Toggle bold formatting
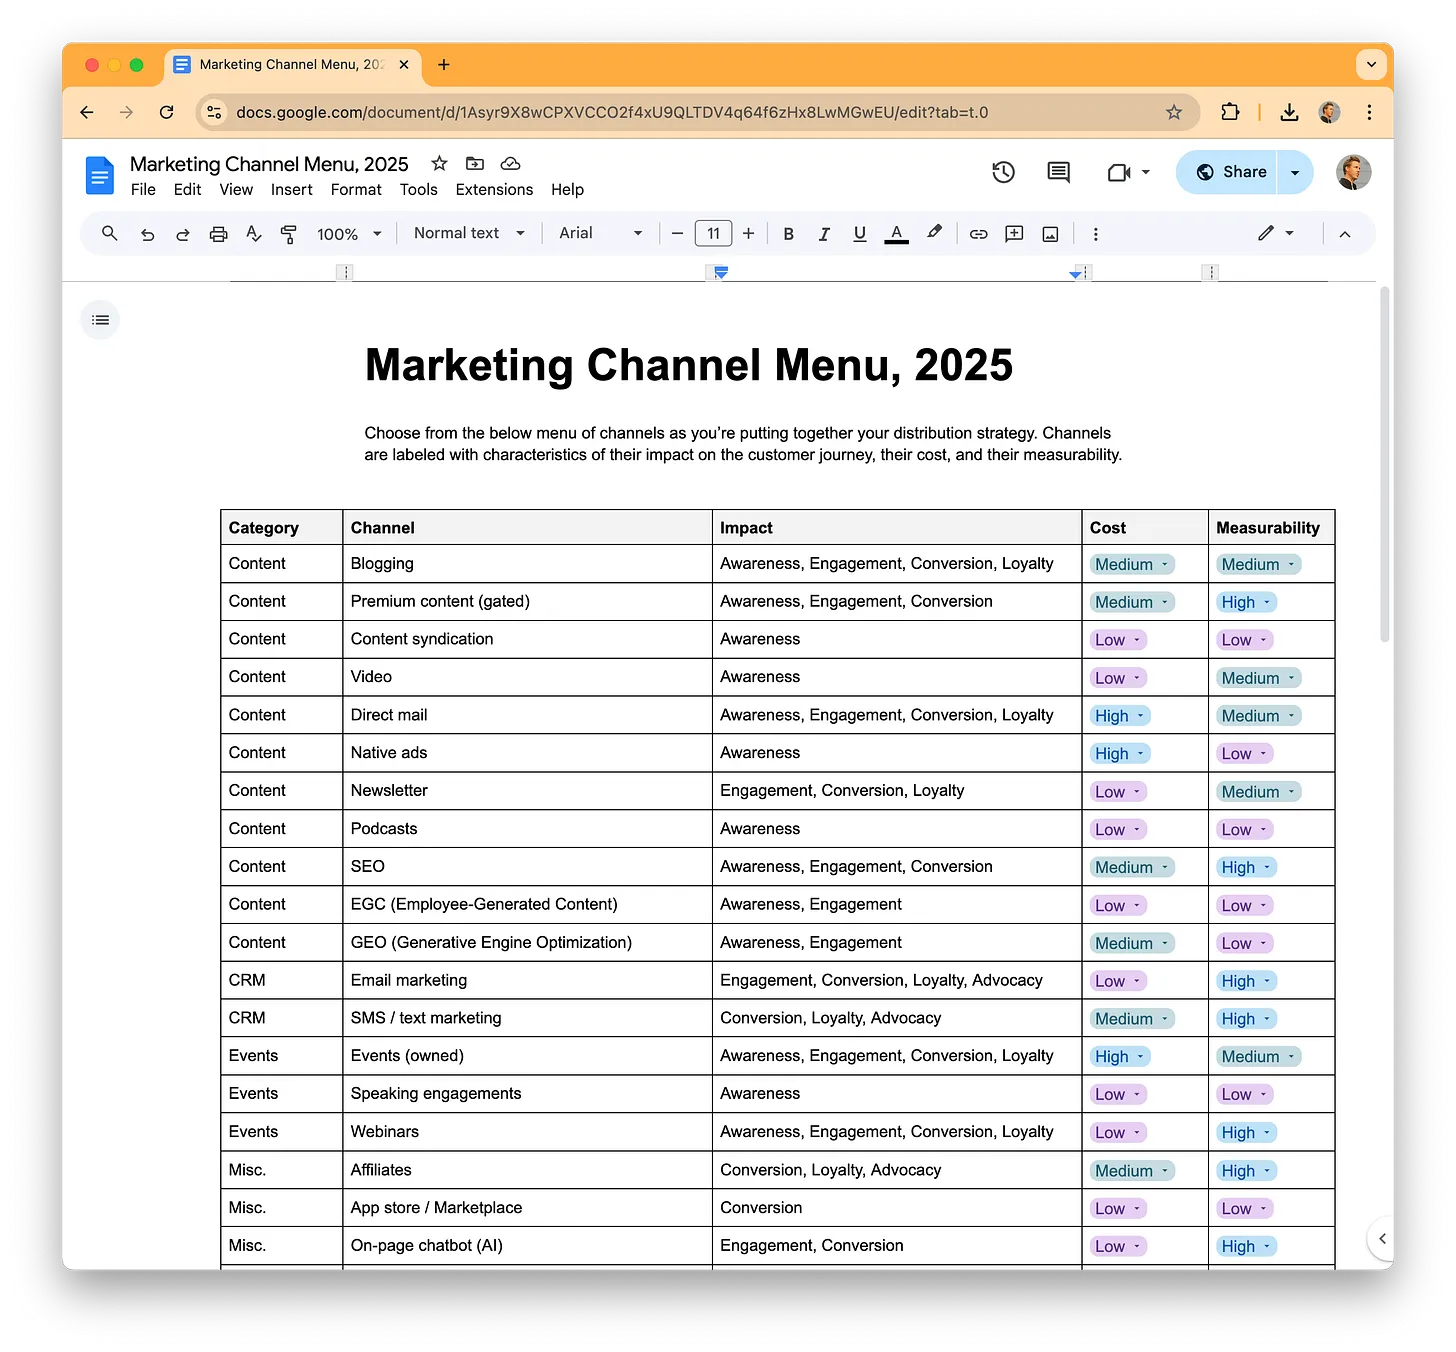1456x1352 pixels. coord(788,234)
